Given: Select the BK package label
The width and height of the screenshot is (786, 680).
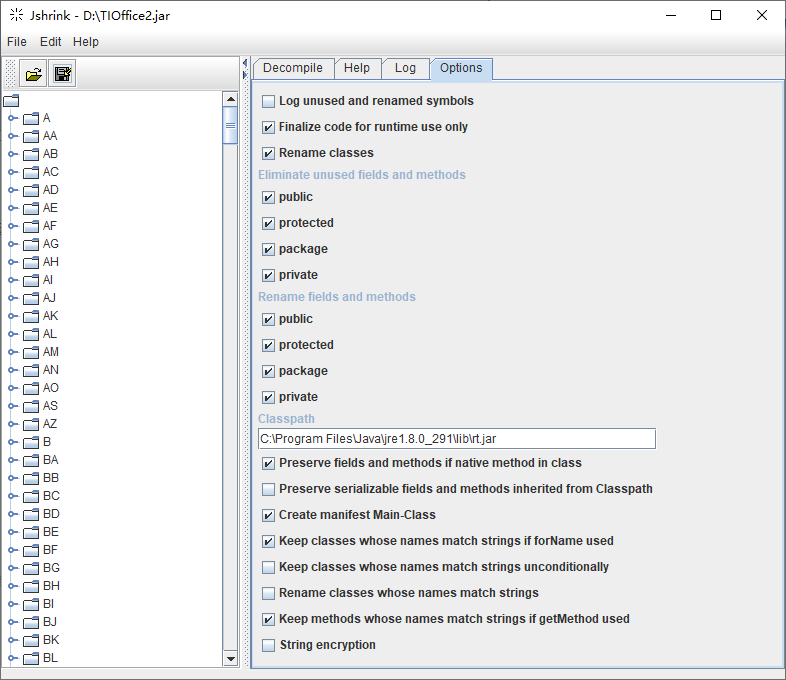Looking at the screenshot, I should coord(51,640).
